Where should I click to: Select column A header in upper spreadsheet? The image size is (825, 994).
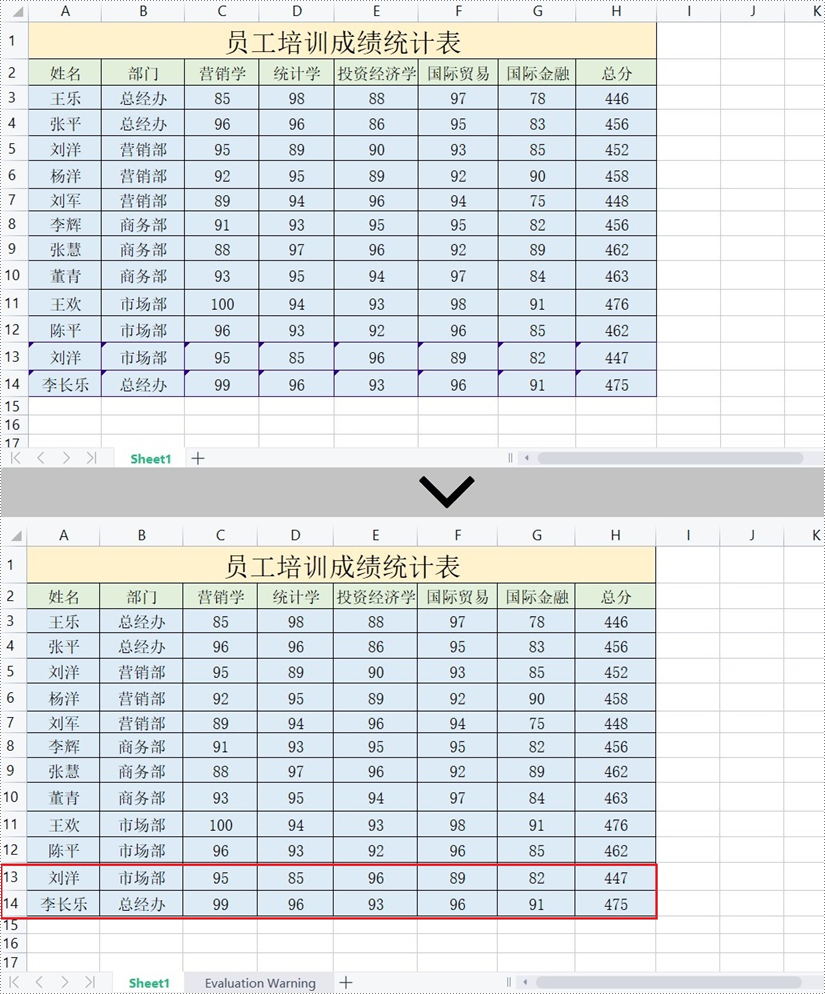click(65, 11)
